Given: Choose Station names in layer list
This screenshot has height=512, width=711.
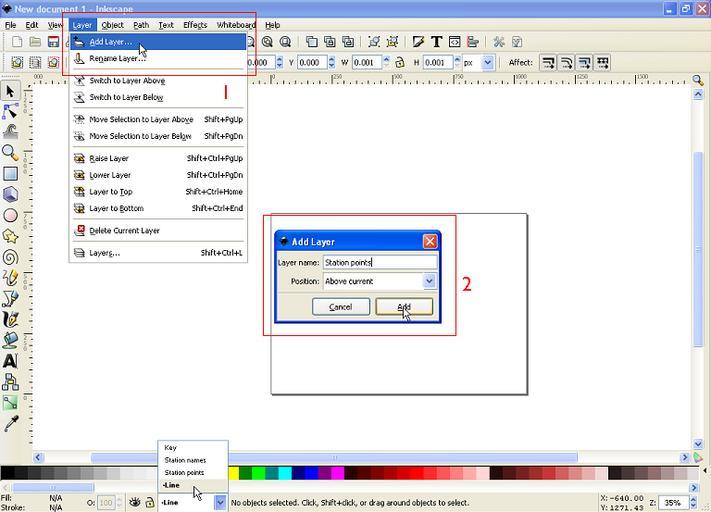Looking at the screenshot, I should pyautogui.click(x=193, y=460).
